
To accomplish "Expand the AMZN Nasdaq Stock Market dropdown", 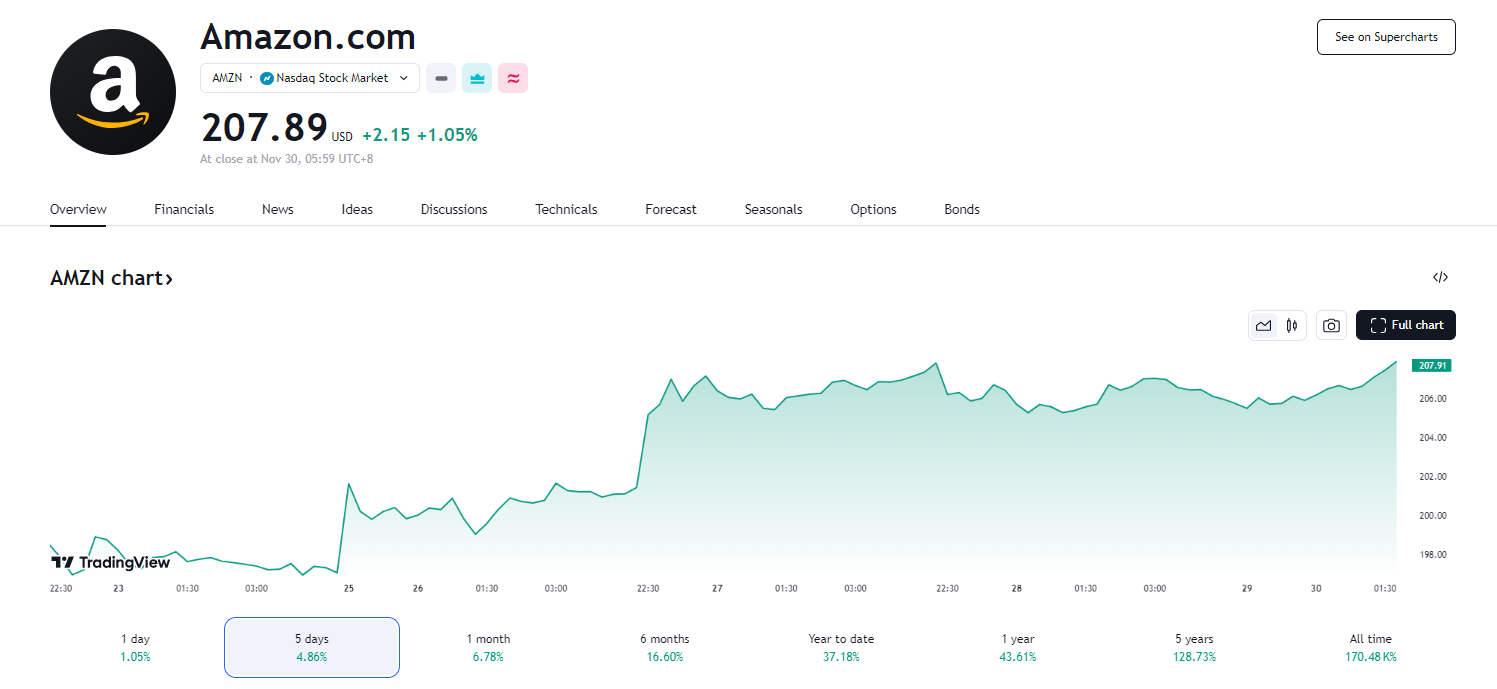I will click(x=310, y=78).
